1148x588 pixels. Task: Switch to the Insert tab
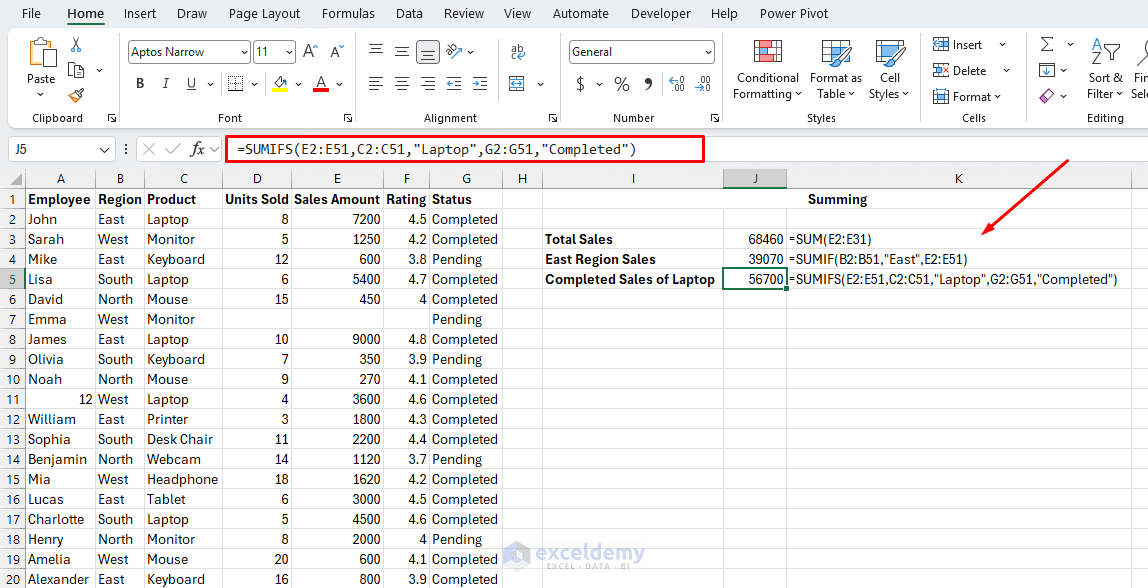[139, 14]
